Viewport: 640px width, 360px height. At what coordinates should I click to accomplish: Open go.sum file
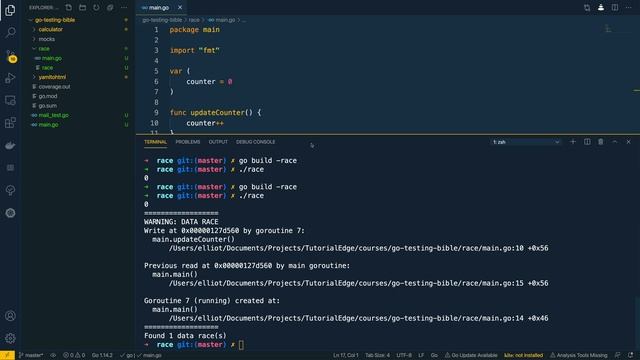pyautogui.click(x=47, y=106)
